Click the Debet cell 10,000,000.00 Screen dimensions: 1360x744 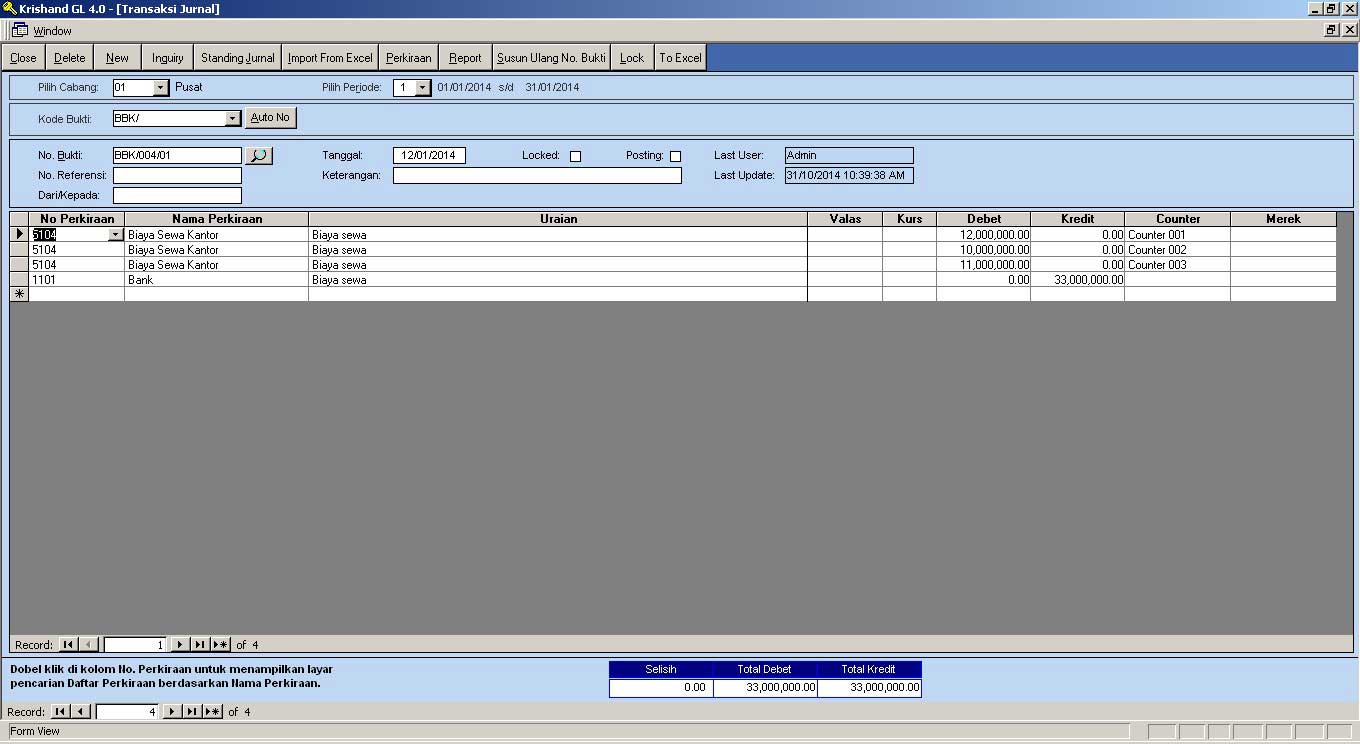point(984,250)
